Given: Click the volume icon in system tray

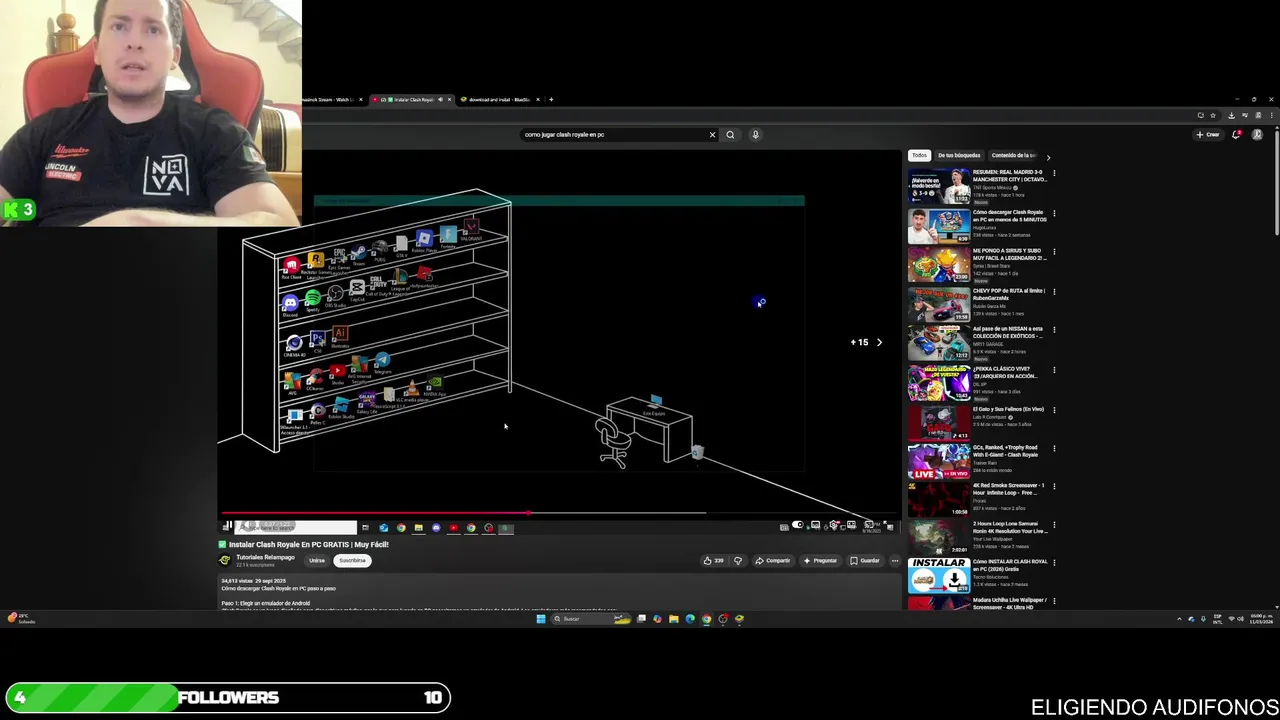Looking at the screenshot, I should click(1241, 619).
